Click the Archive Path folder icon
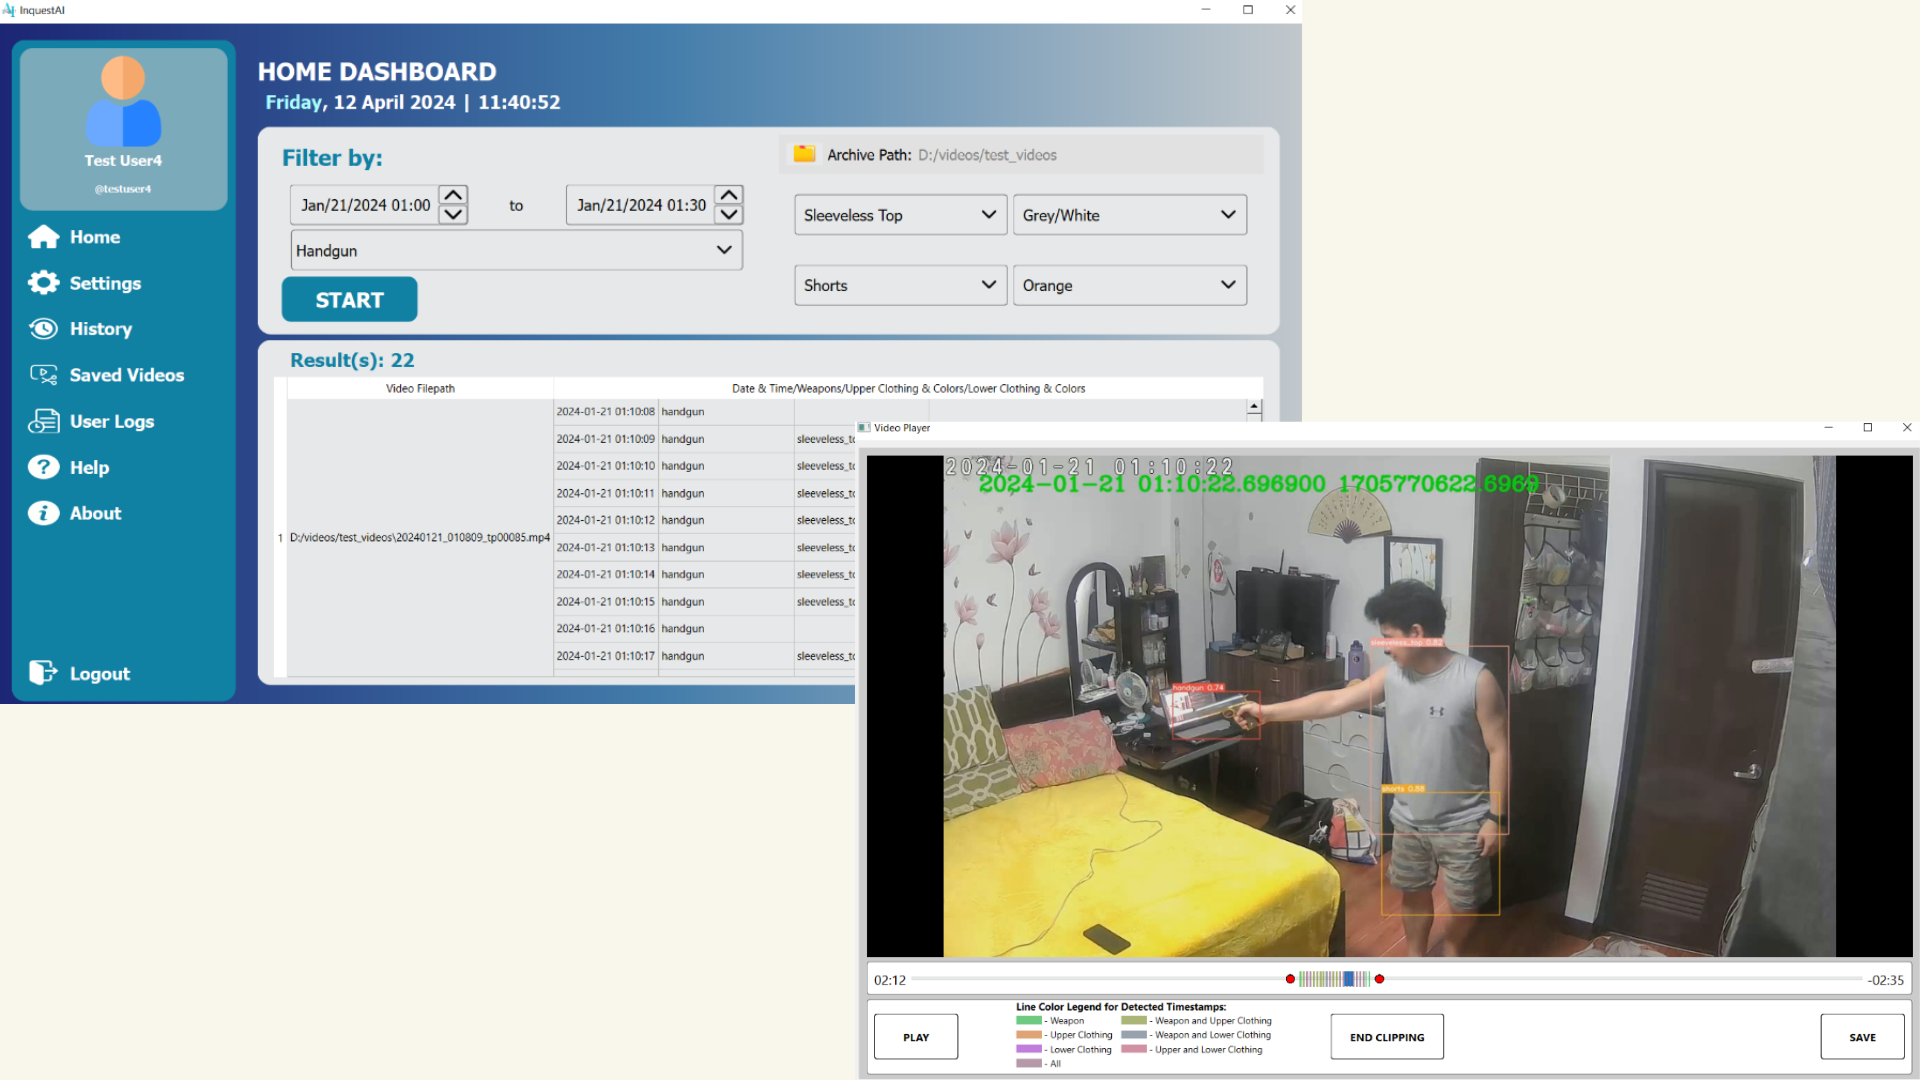The width and height of the screenshot is (1920, 1080). [804, 154]
